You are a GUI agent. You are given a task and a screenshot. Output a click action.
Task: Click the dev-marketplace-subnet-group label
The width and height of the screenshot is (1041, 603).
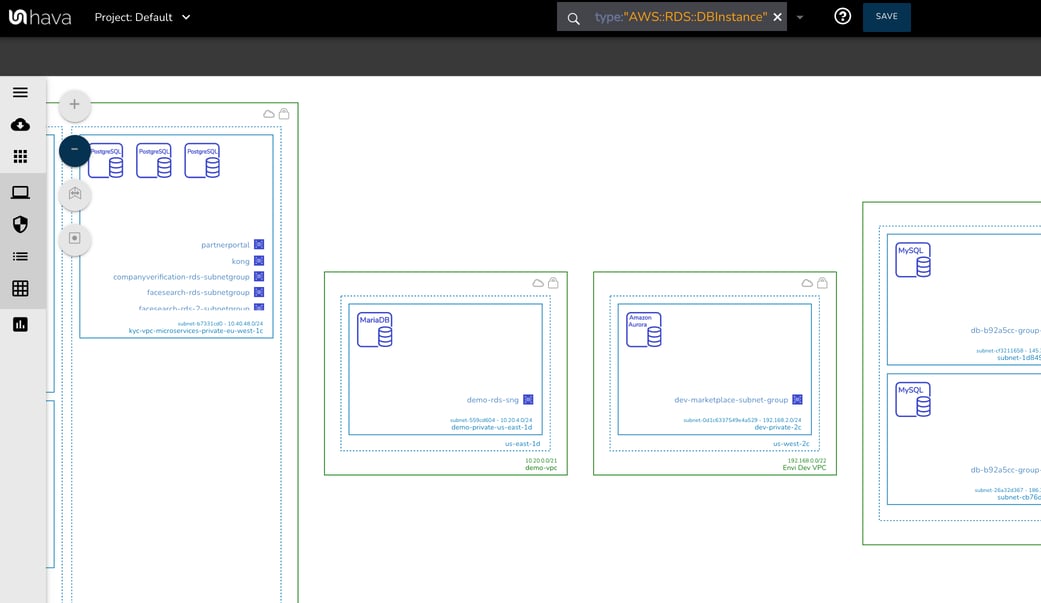[731, 400]
